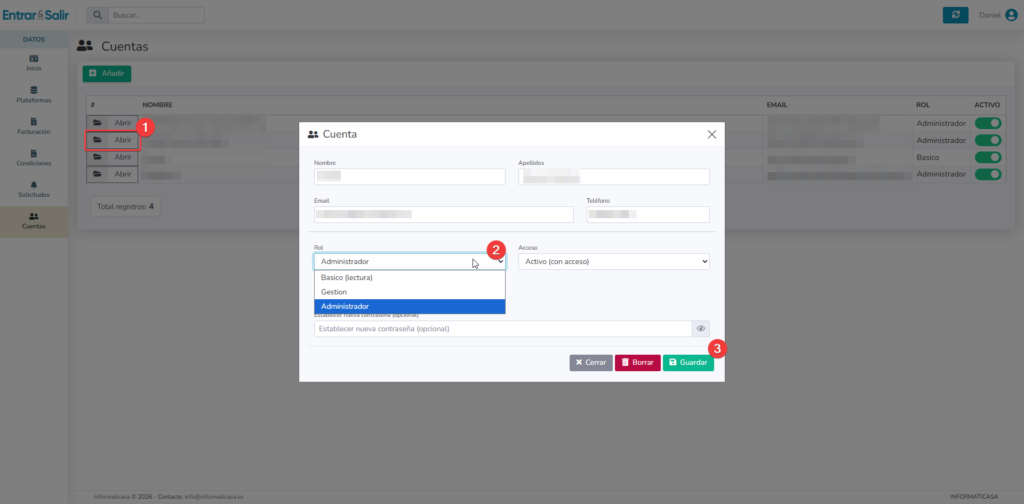Select Administrador option in Rol list
The height and width of the screenshot is (504, 1024).
click(x=409, y=306)
